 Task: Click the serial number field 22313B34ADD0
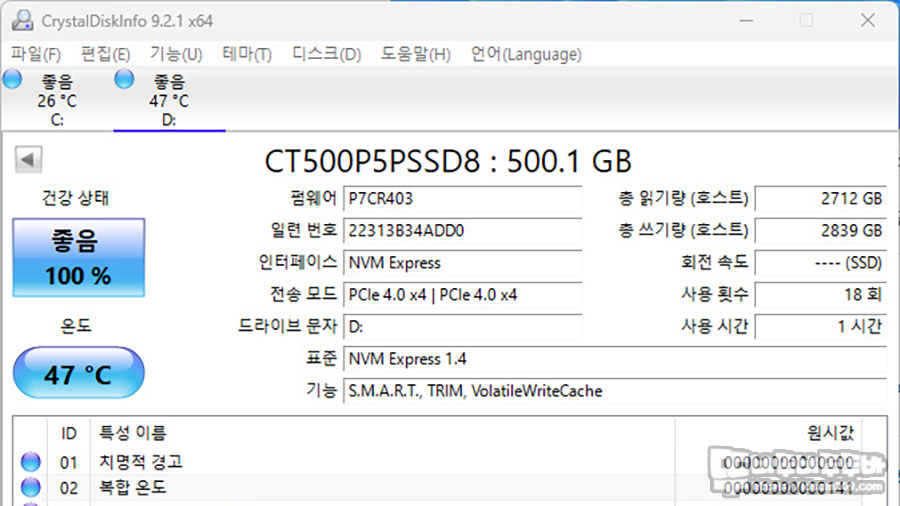[463, 231]
